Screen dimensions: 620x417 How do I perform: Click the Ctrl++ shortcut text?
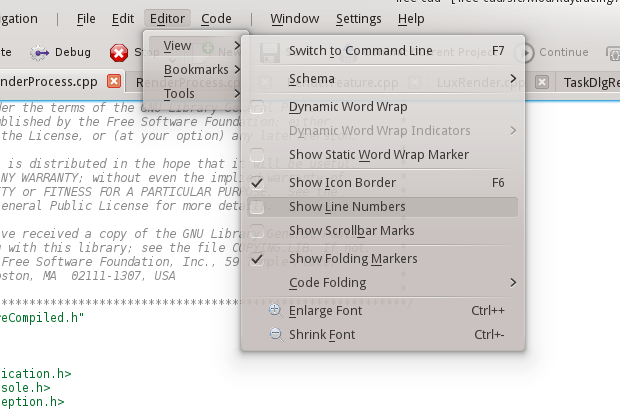(x=488, y=311)
